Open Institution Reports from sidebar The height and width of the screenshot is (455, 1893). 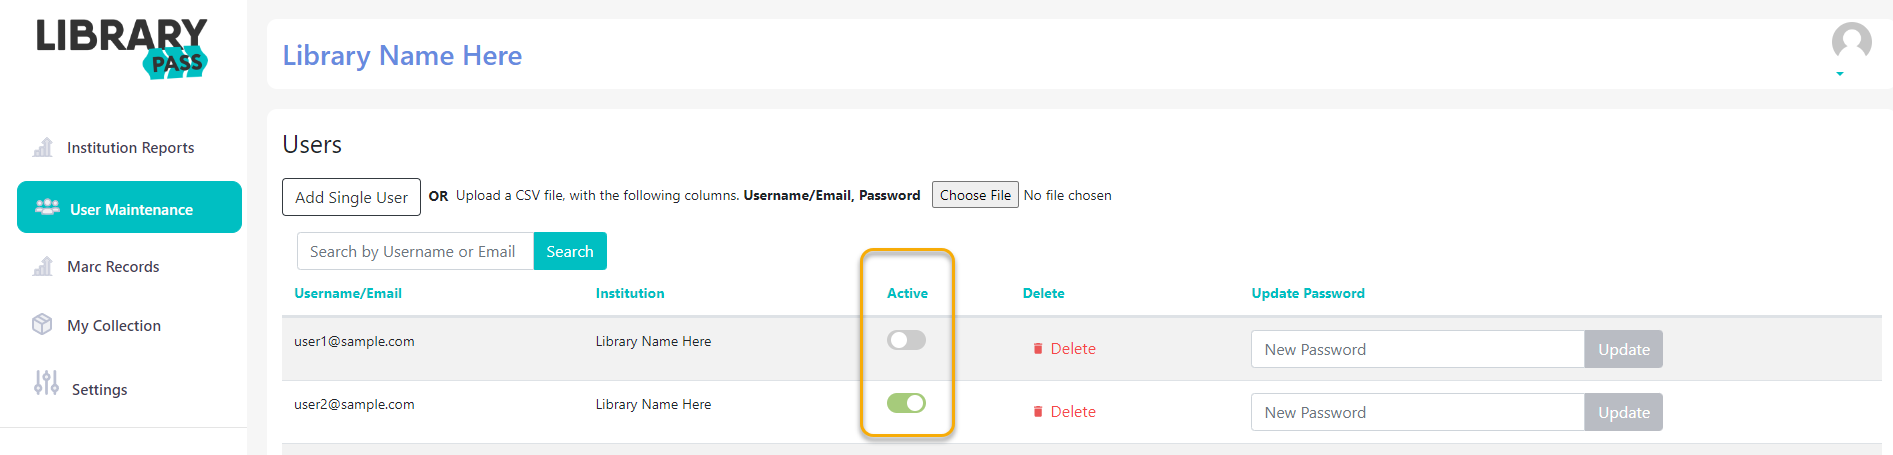pyautogui.click(x=130, y=147)
